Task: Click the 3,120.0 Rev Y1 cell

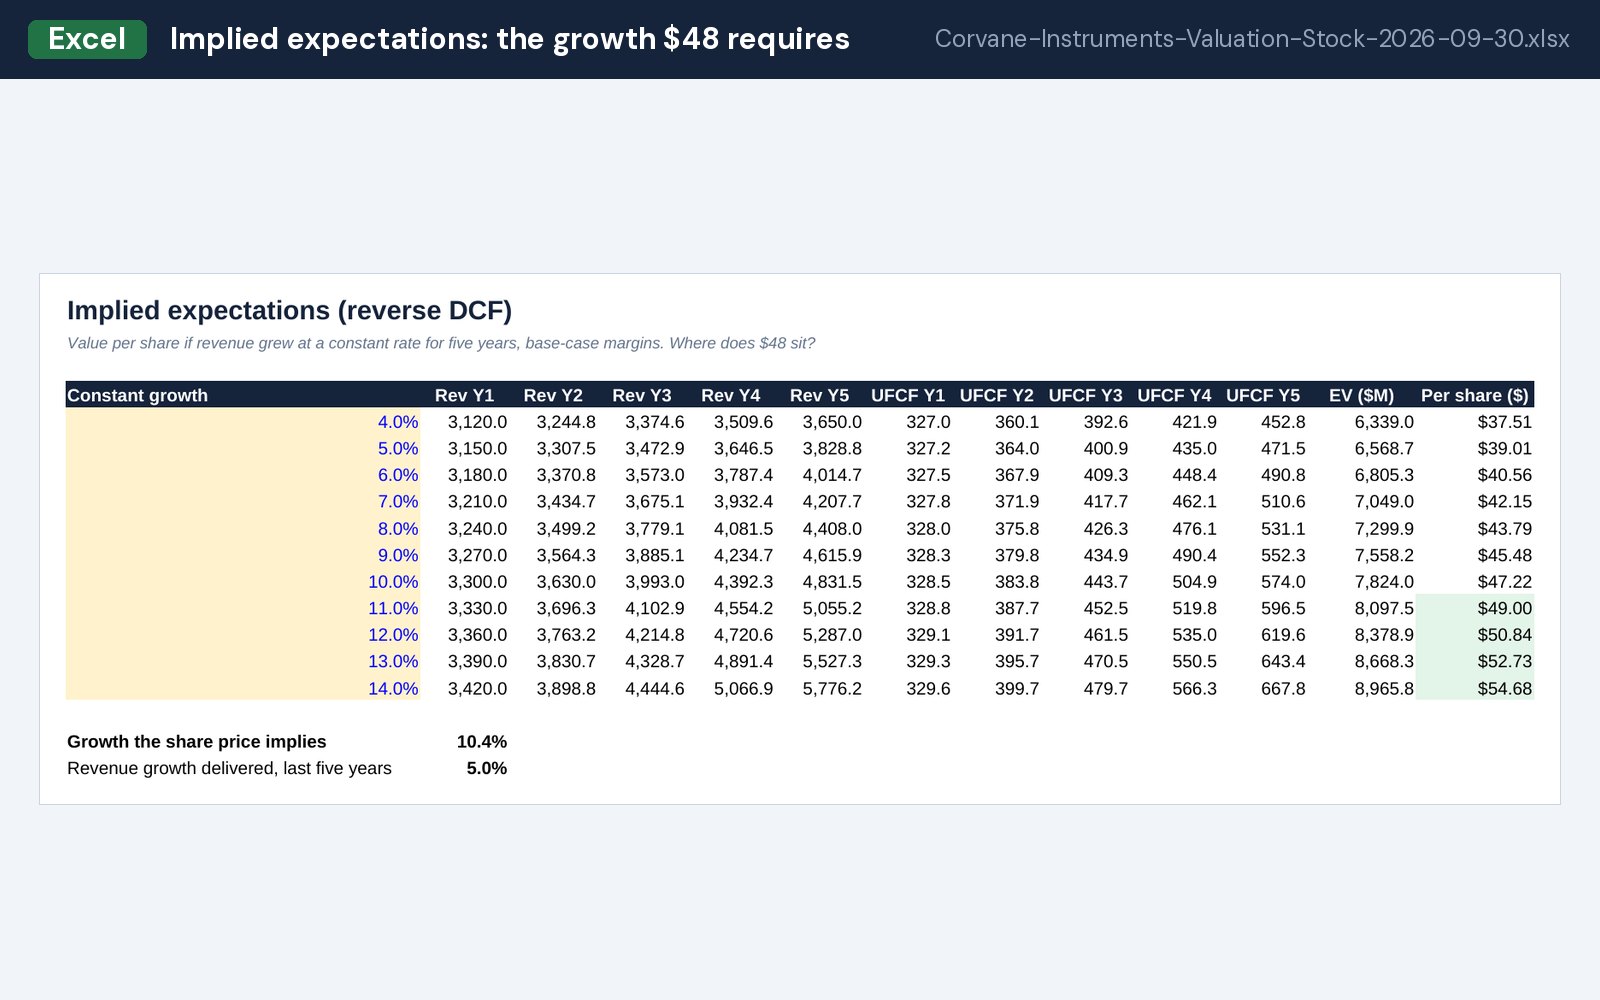Action: click(x=477, y=422)
